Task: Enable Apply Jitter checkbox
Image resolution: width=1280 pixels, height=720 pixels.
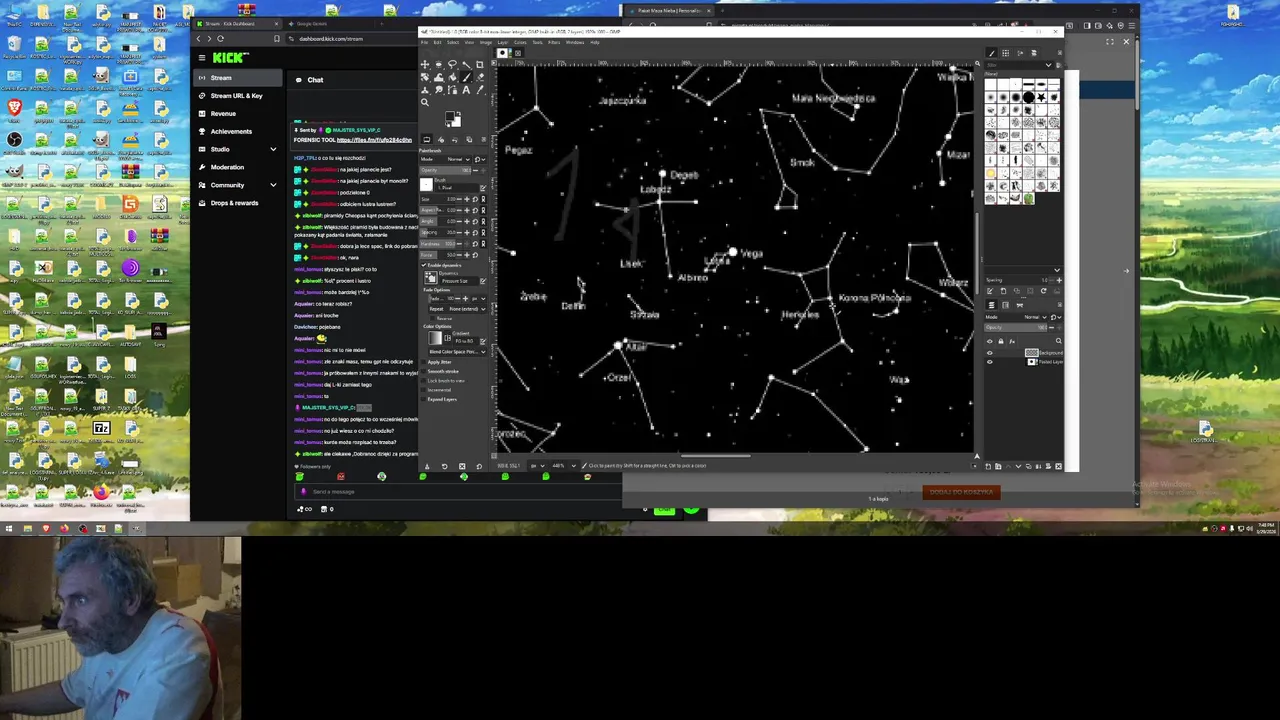Action: (423, 362)
